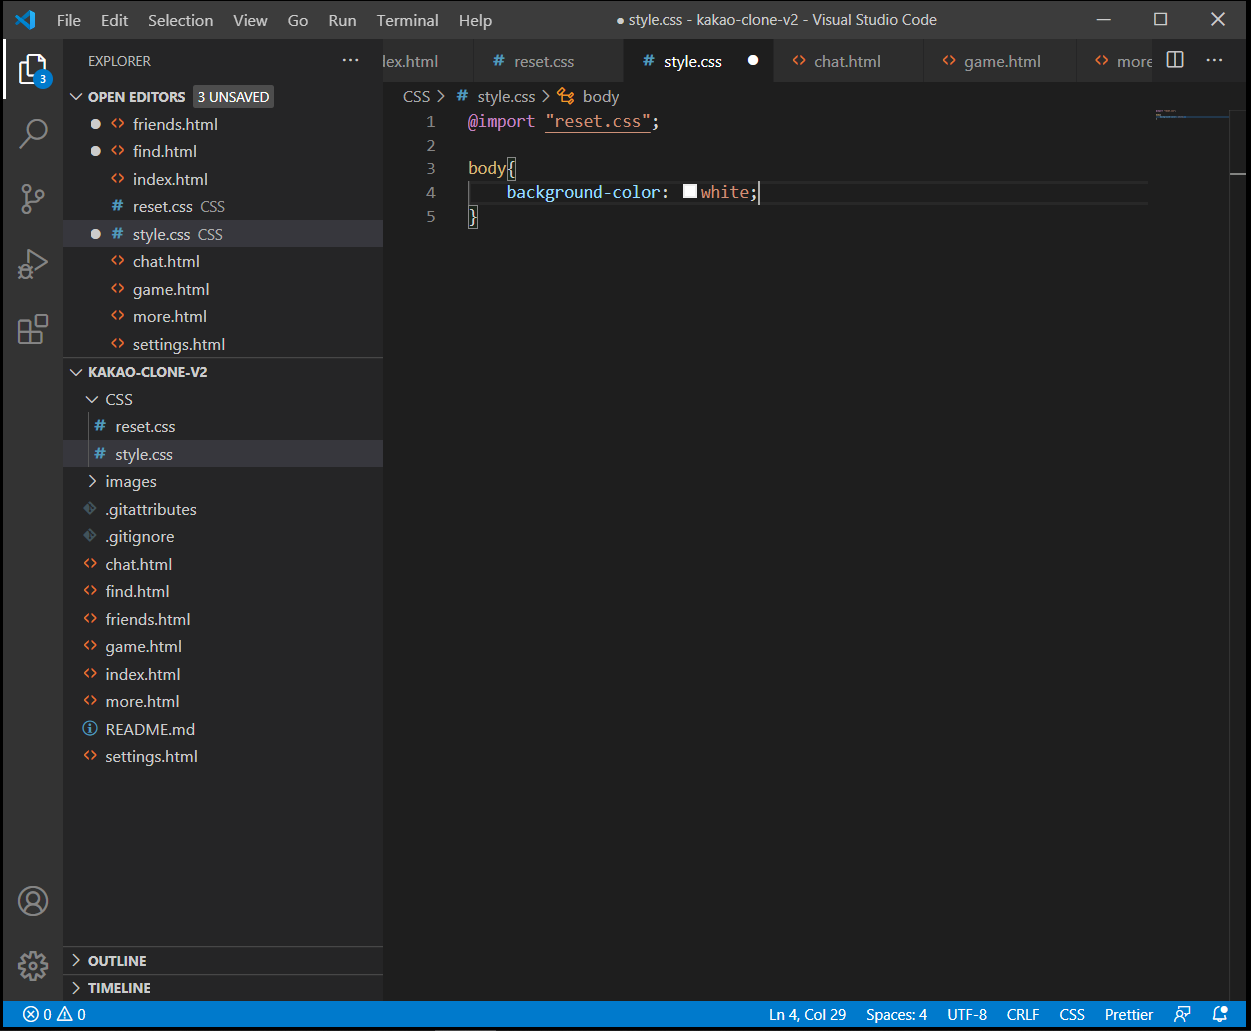Click CSS language mode in status bar
Screen dimensions: 1251x1031
(1072, 1014)
